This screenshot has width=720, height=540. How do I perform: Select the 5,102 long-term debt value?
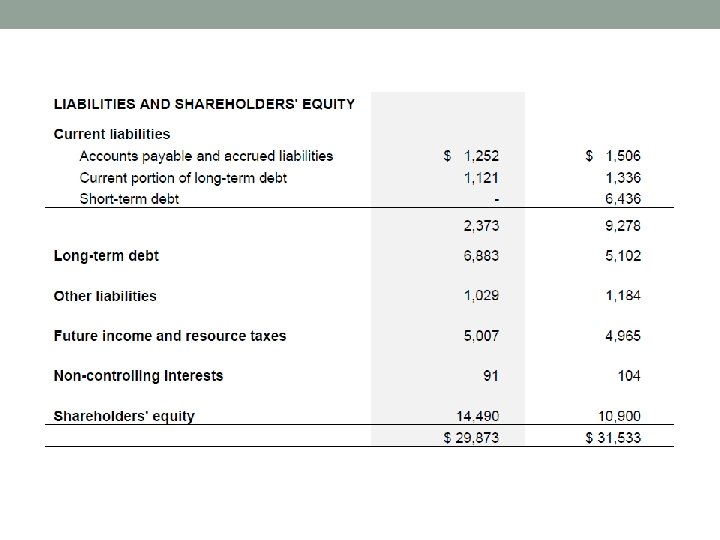click(x=623, y=256)
